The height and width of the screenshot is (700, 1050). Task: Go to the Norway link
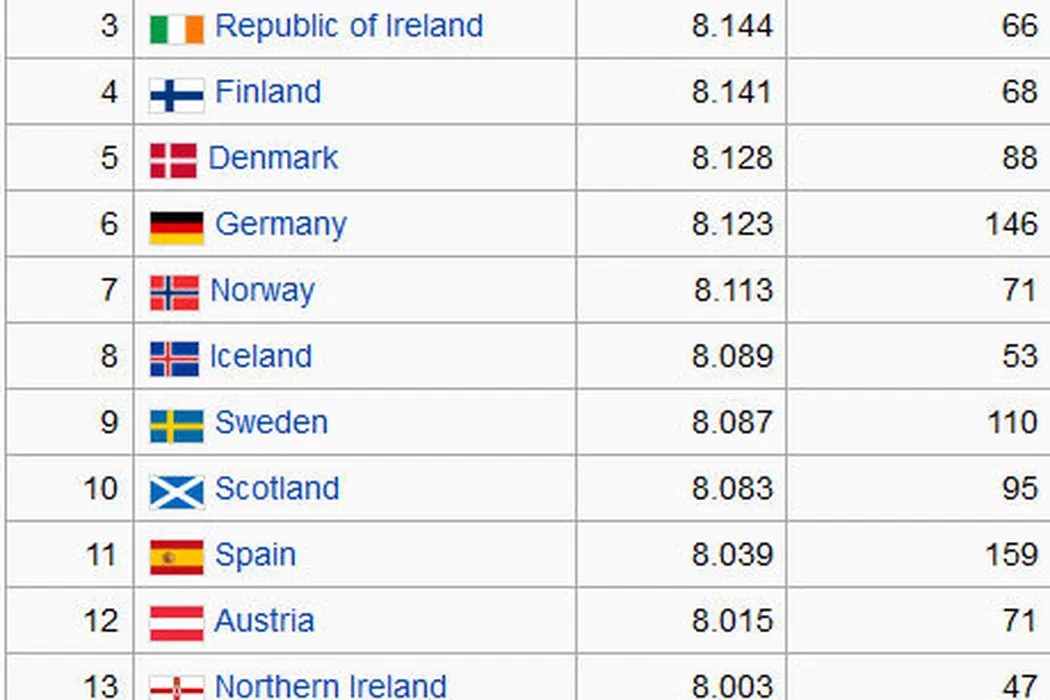tap(262, 290)
